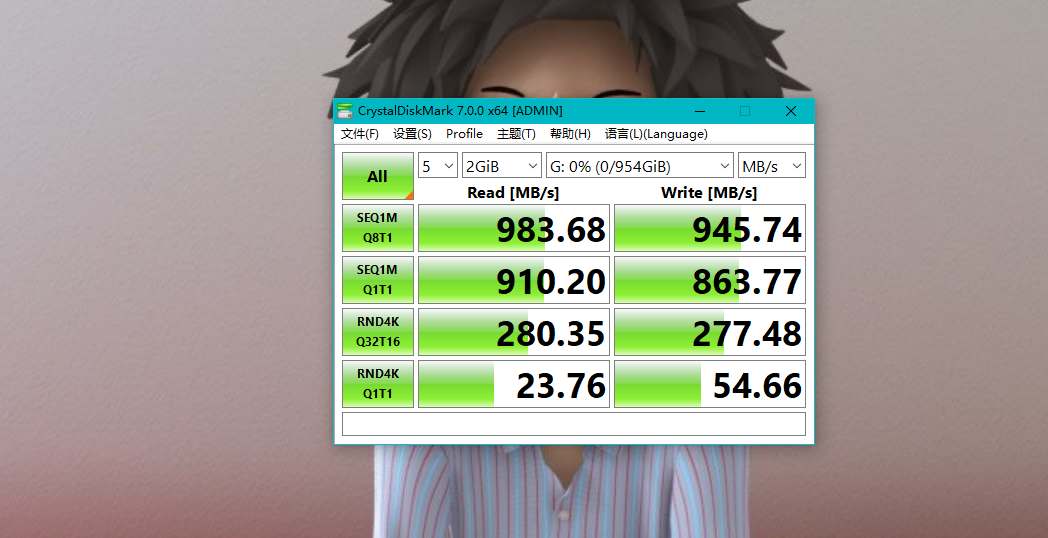The height and width of the screenshot is (538, 1048).
Task: Open the 主题(T) menu
Action: tap(516, 134)
